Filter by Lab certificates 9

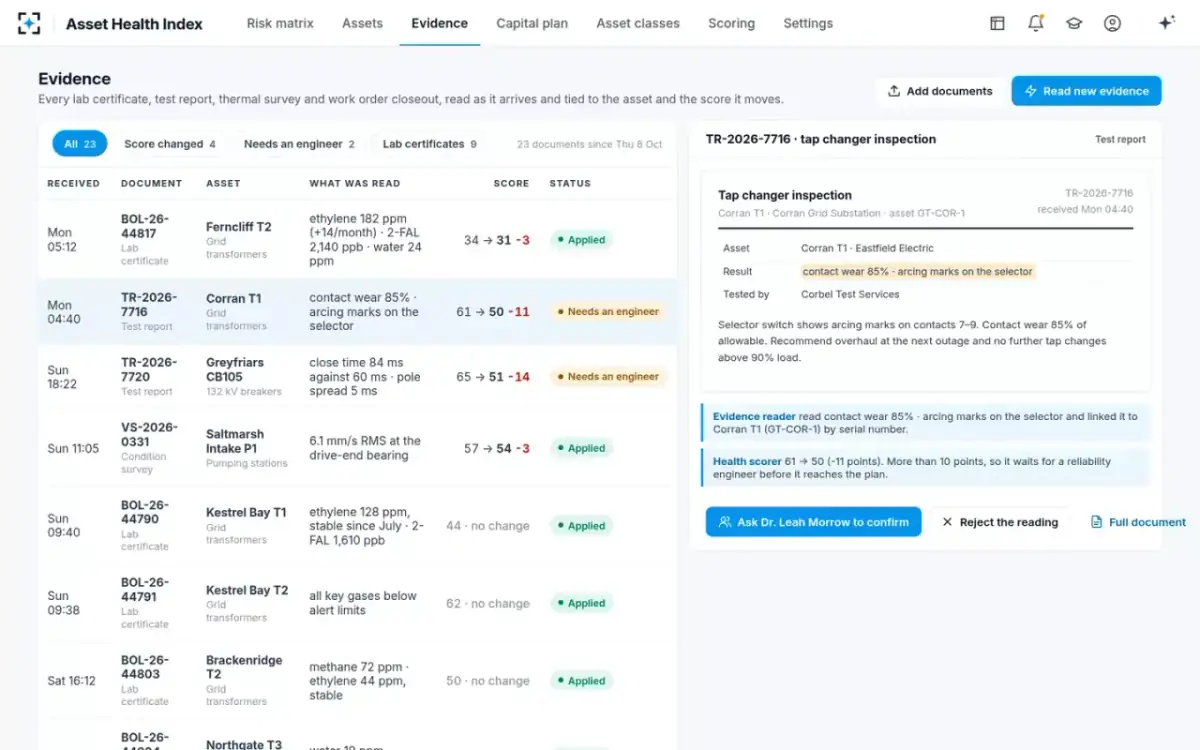coord(429,144)
